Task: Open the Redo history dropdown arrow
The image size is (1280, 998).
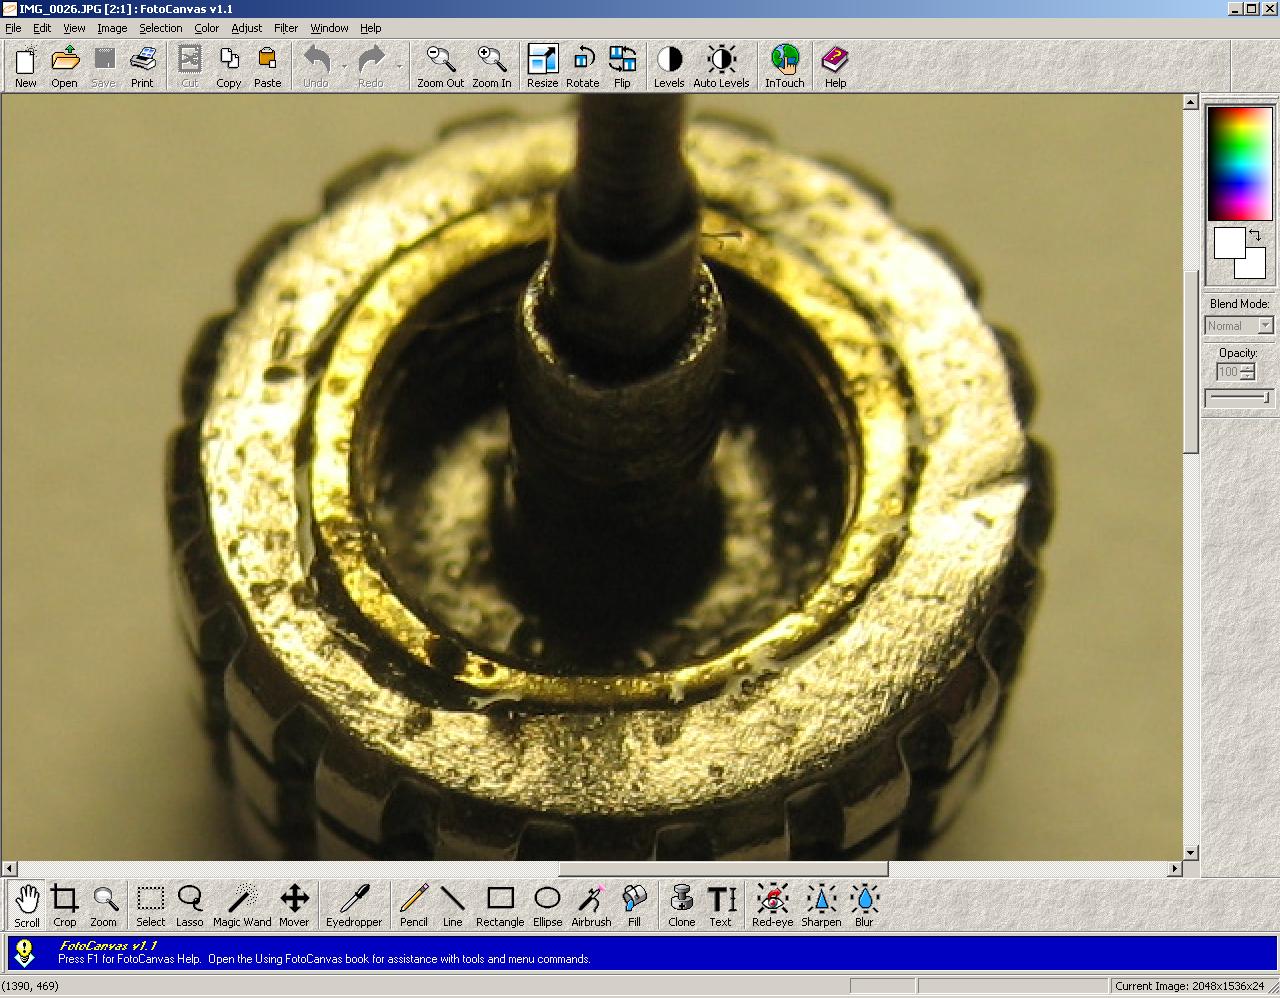Action: click(399, 67)
